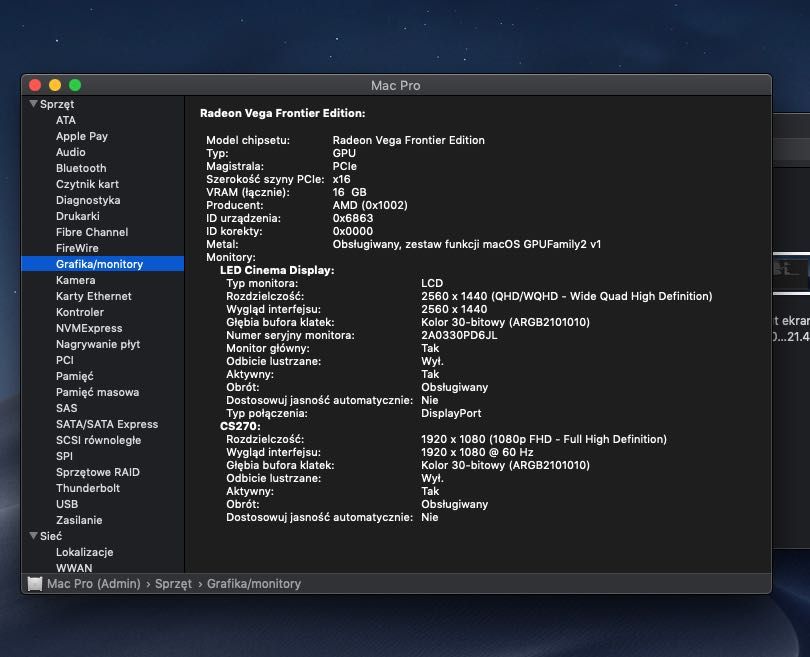The height and width of the screenshot is (657, 810).
Task: Click Sprzęt in the path bar
Action: [x=173, y=584]
